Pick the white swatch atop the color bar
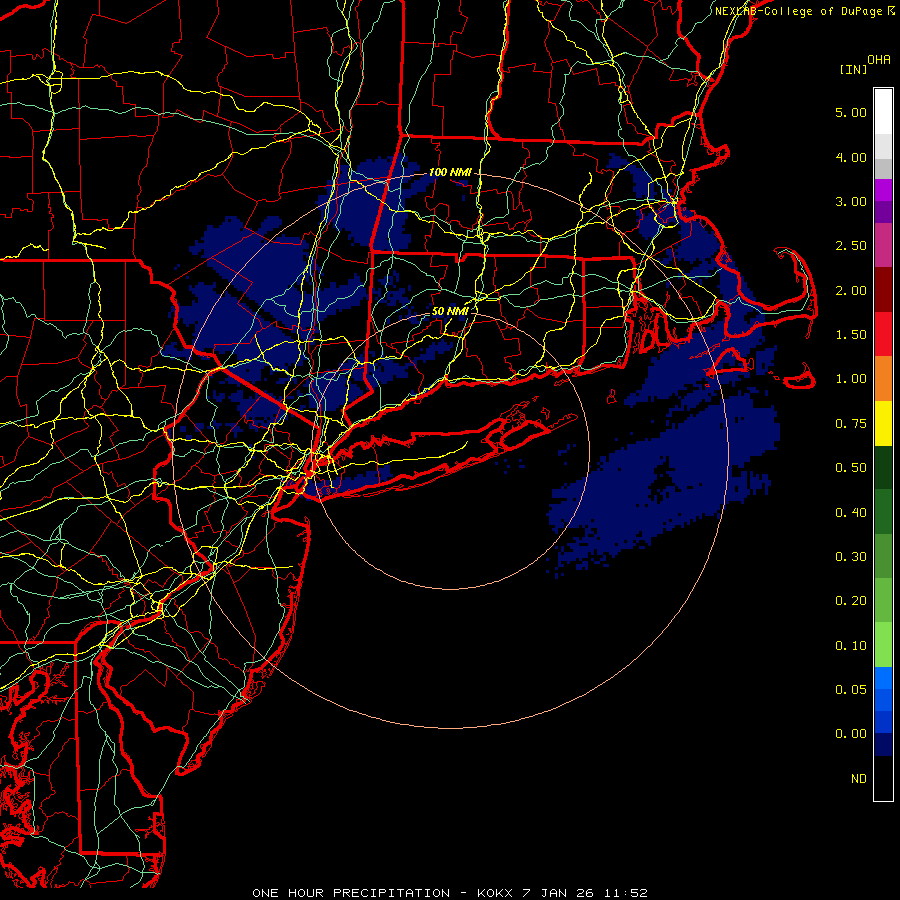 (x=883, y=112)
